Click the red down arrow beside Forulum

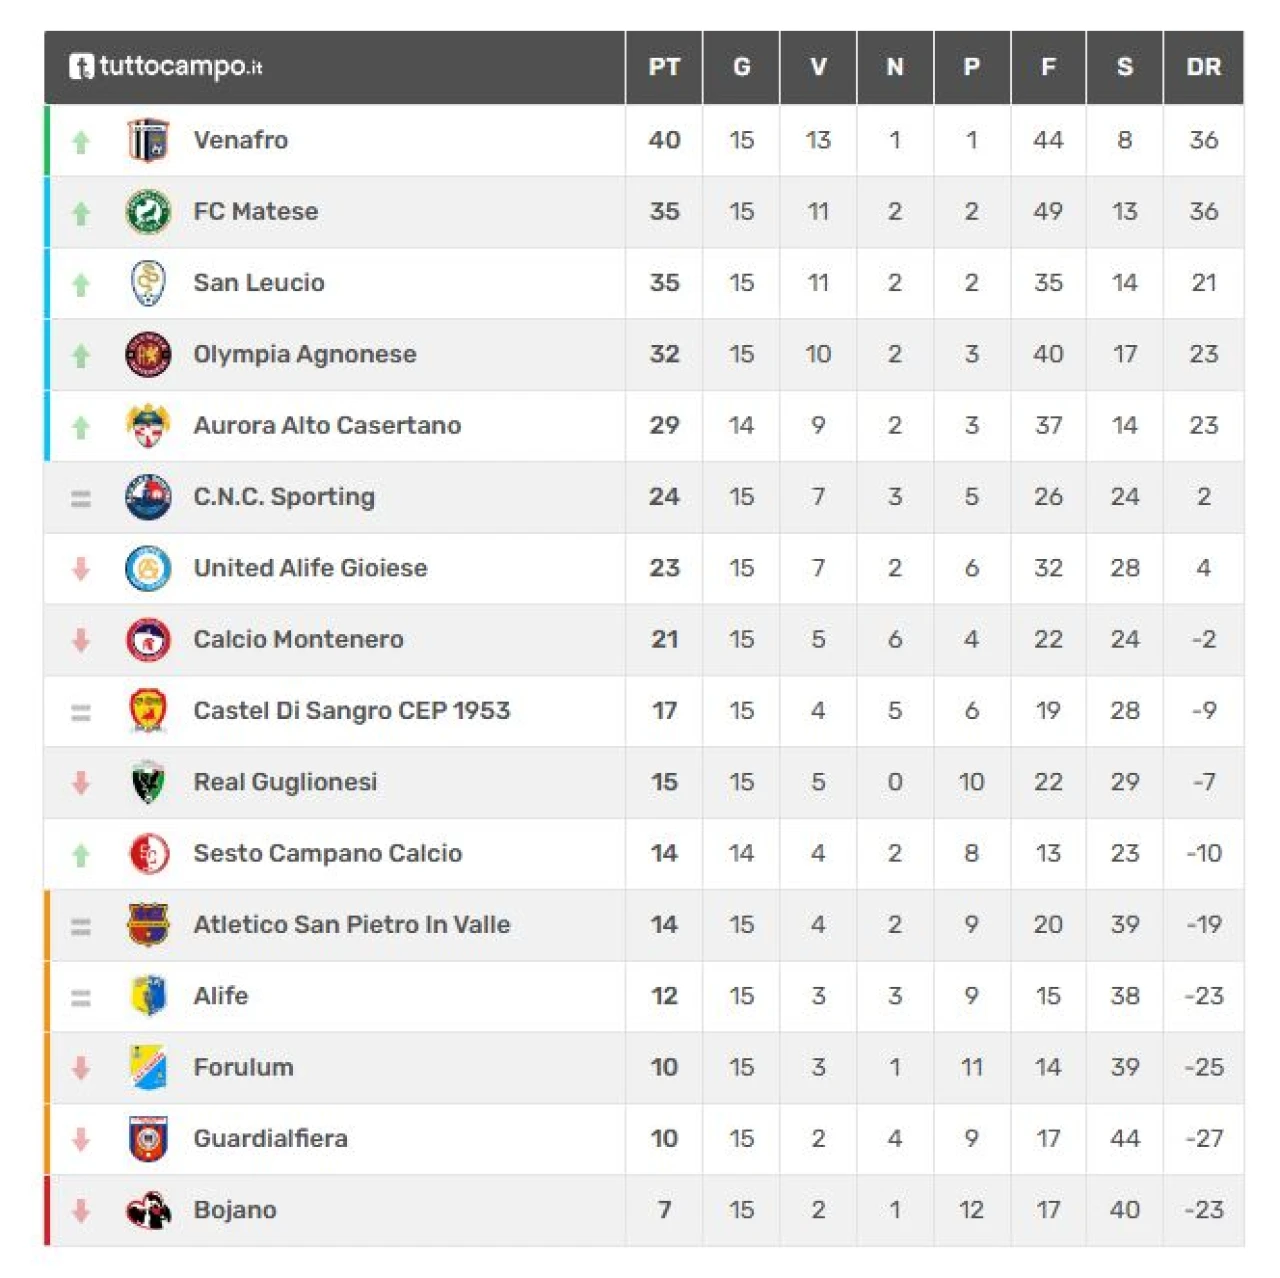81,1068
